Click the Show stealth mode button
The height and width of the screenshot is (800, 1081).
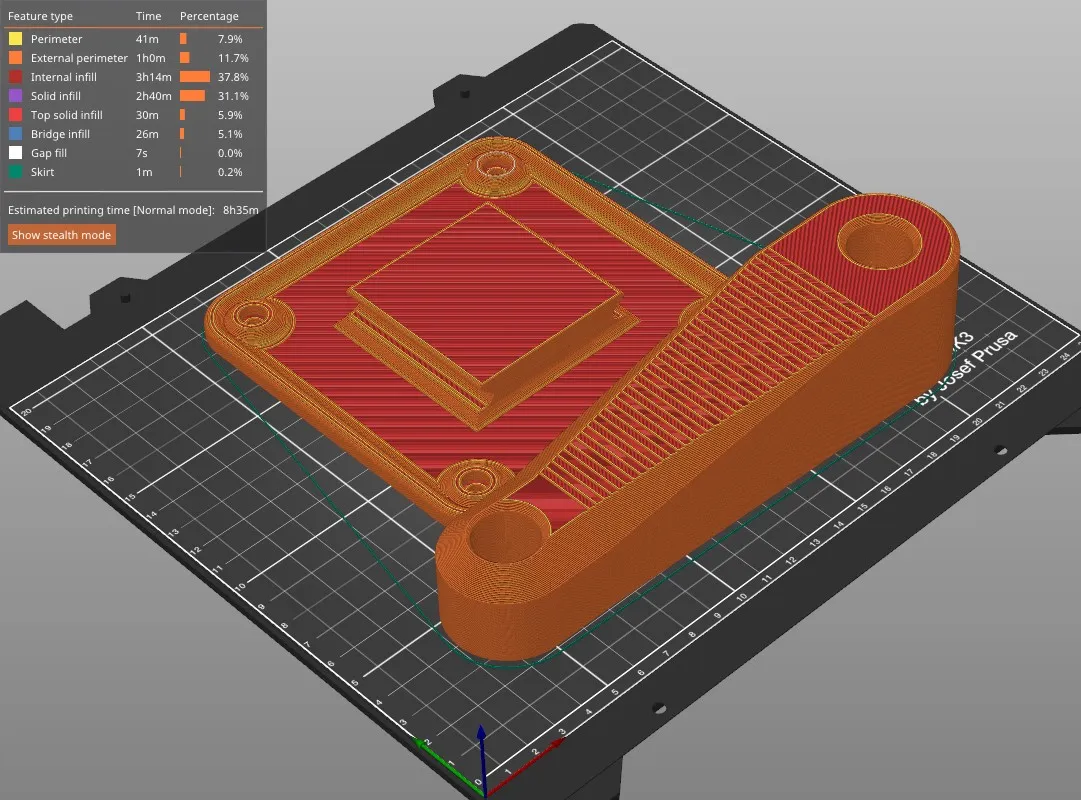[x=61, y=235]
